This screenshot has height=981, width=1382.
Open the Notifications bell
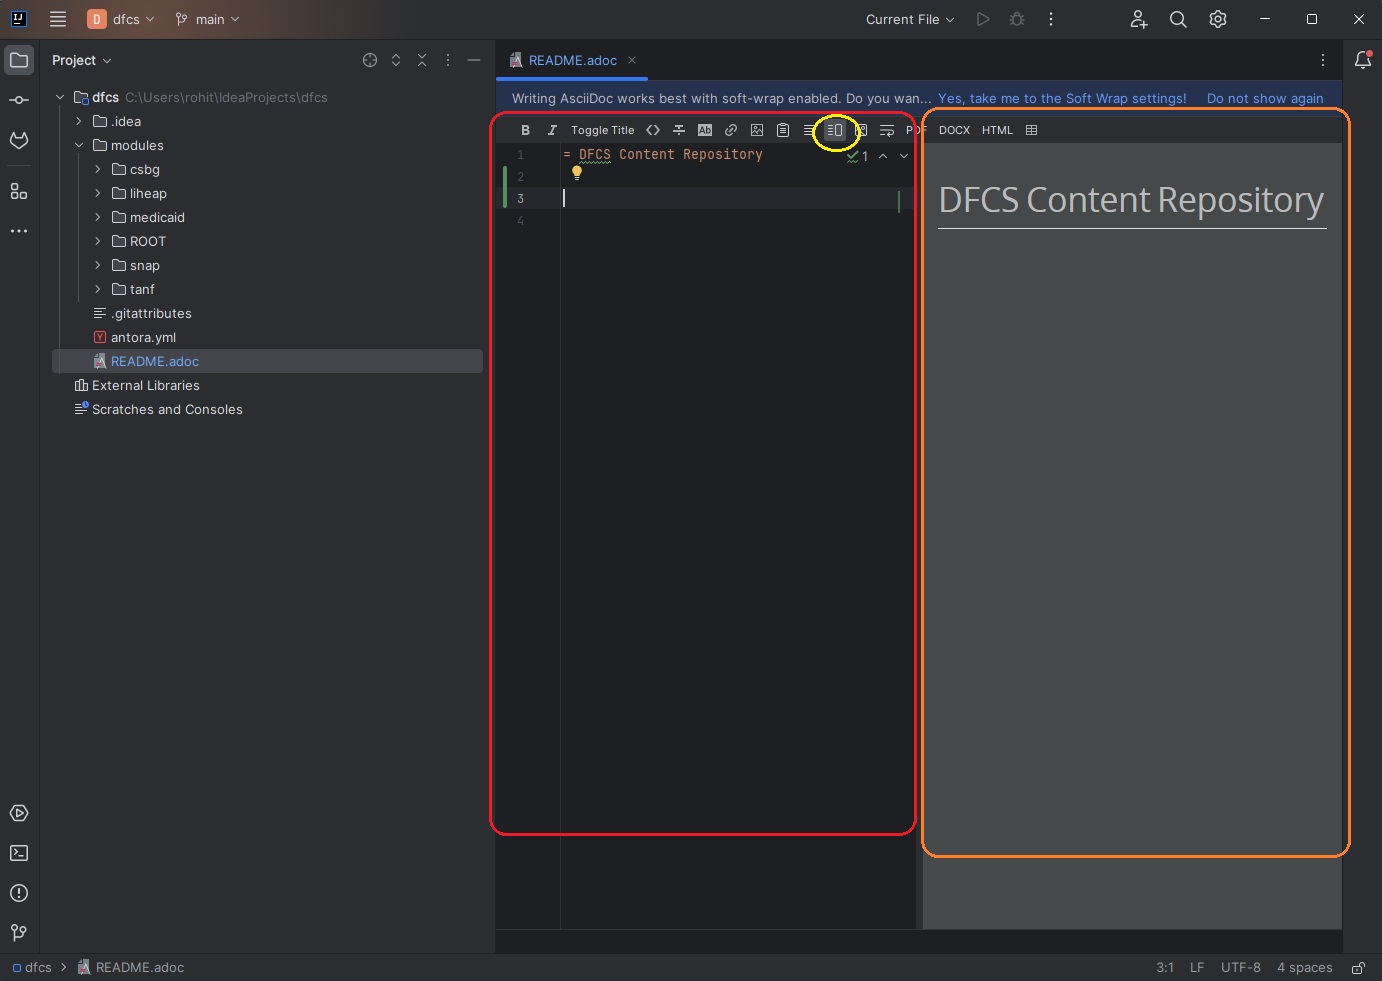coord(1363,60)
